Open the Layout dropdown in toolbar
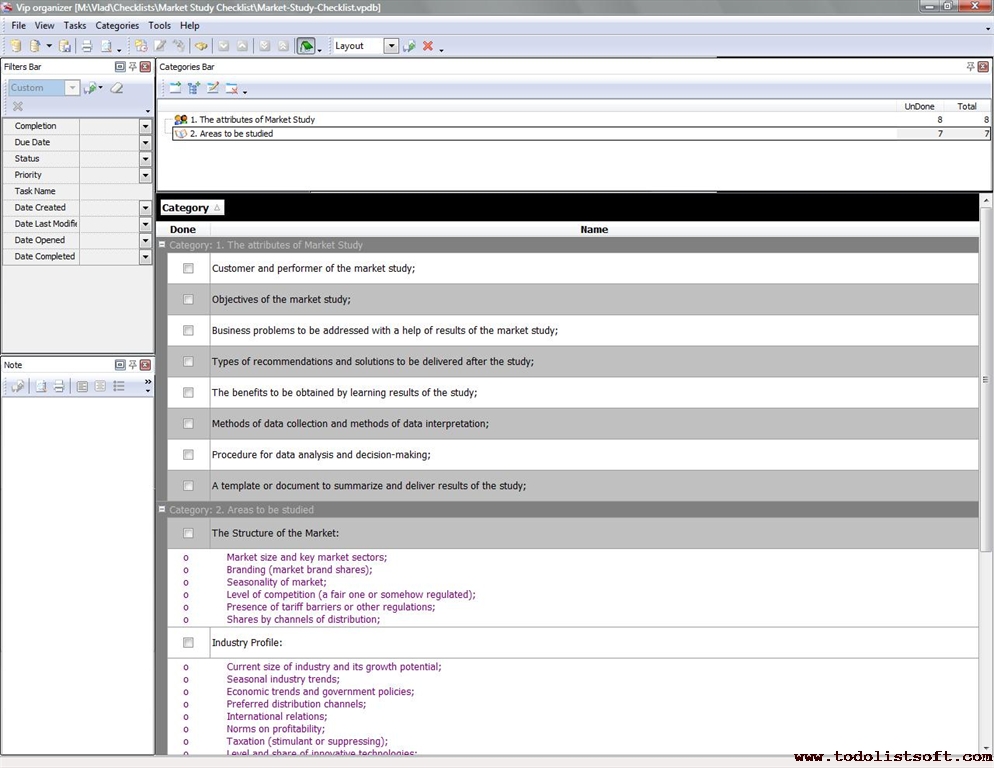 pos(391,46)
